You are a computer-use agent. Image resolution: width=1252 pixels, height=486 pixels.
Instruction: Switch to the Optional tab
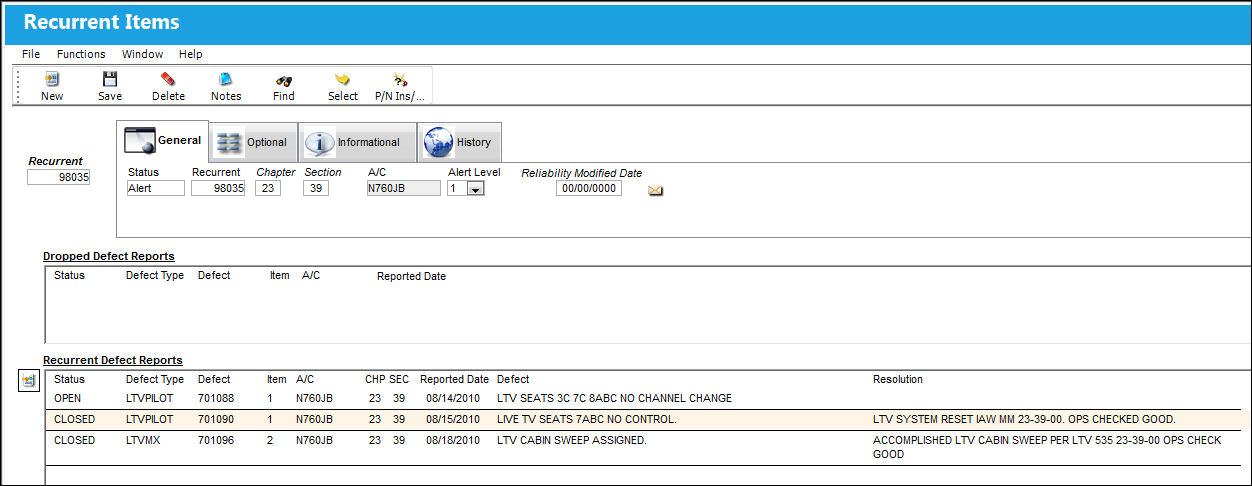pos(254,142)
